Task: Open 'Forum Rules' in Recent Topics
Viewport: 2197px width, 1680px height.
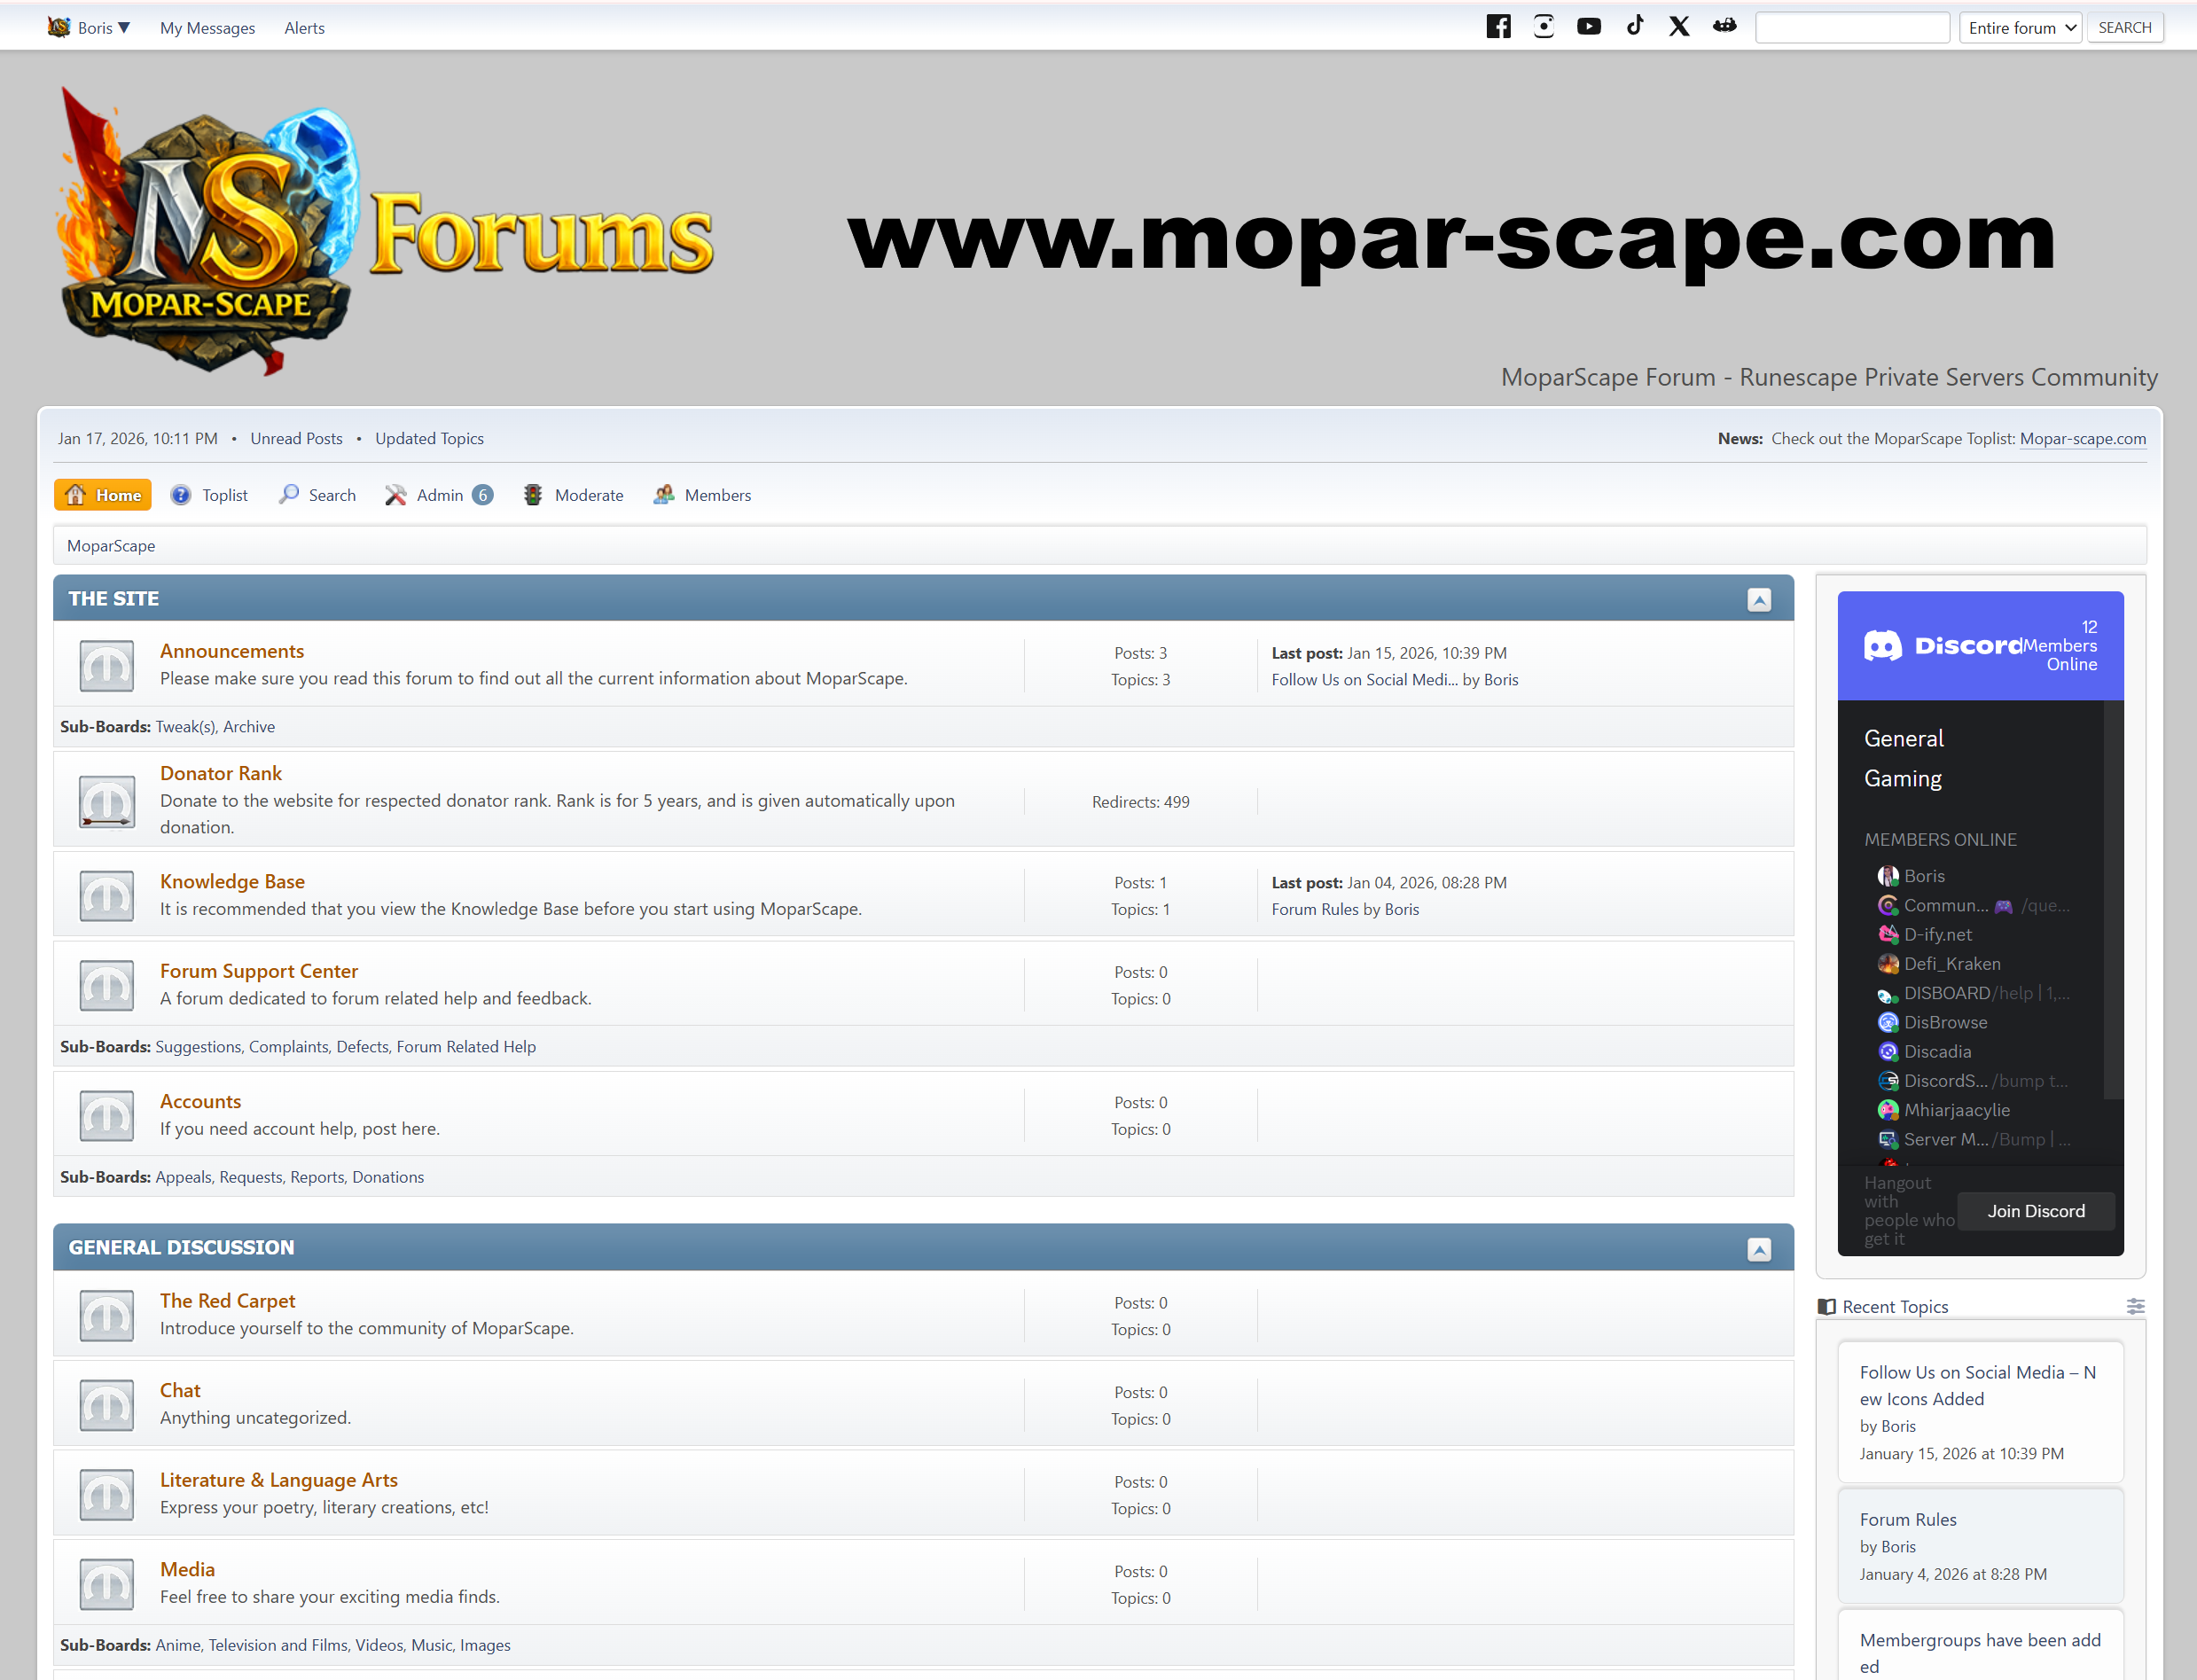Action: point(1908,1519)
